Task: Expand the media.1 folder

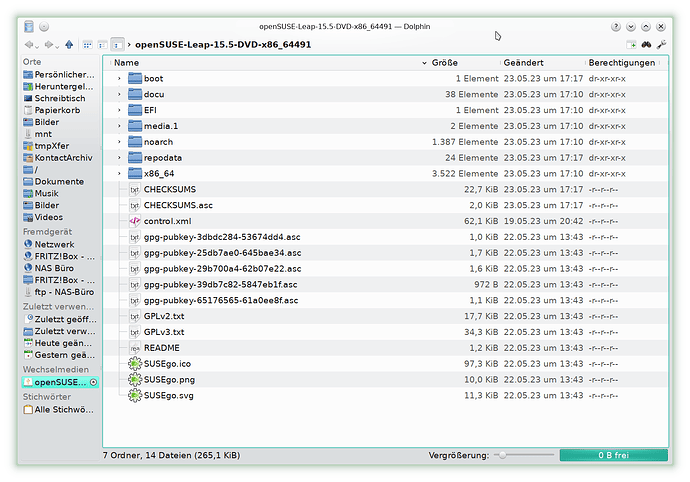Action: pos(119,126)
